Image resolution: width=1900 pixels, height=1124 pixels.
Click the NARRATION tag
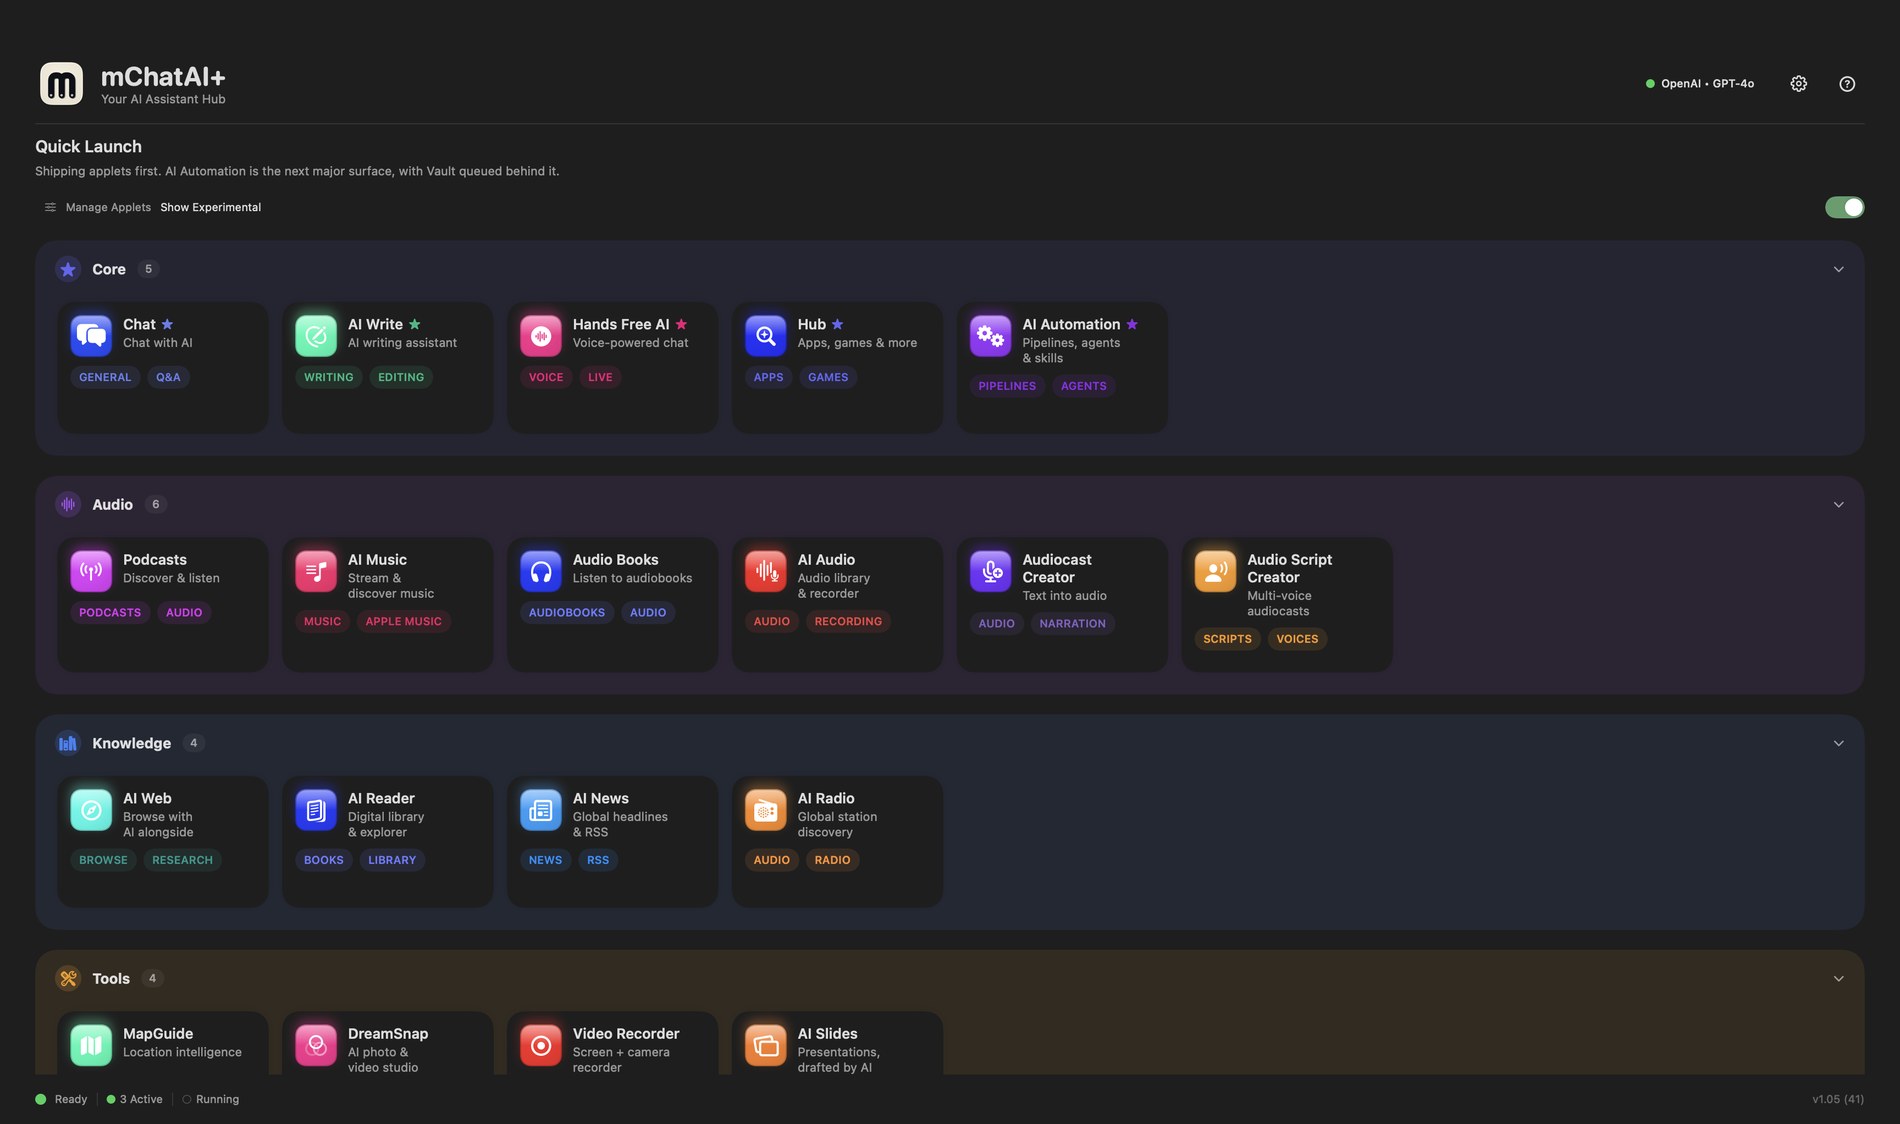click(1072, 623)
